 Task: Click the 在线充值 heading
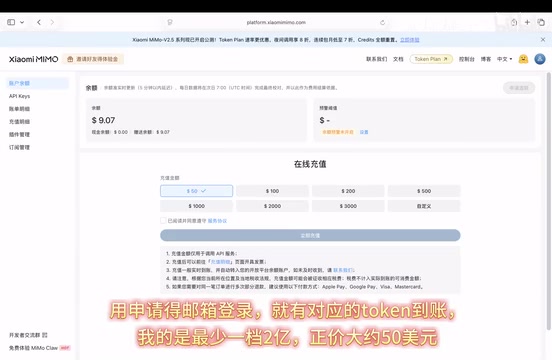(x=310, y=164)
